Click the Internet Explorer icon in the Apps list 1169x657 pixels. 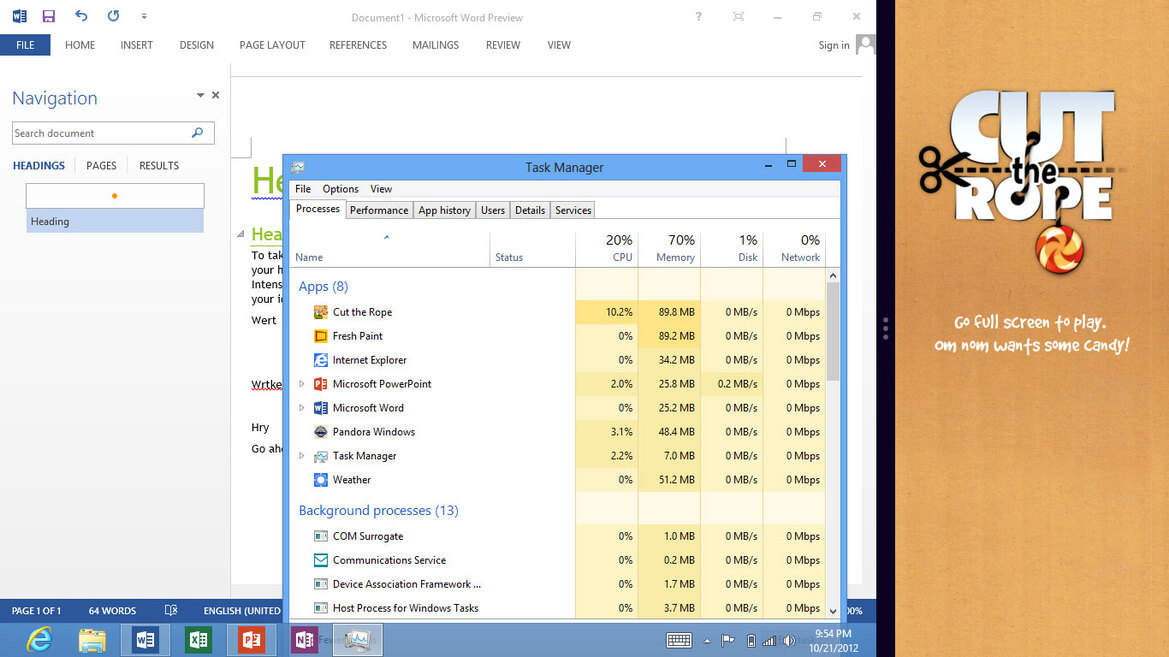(321, 359)
